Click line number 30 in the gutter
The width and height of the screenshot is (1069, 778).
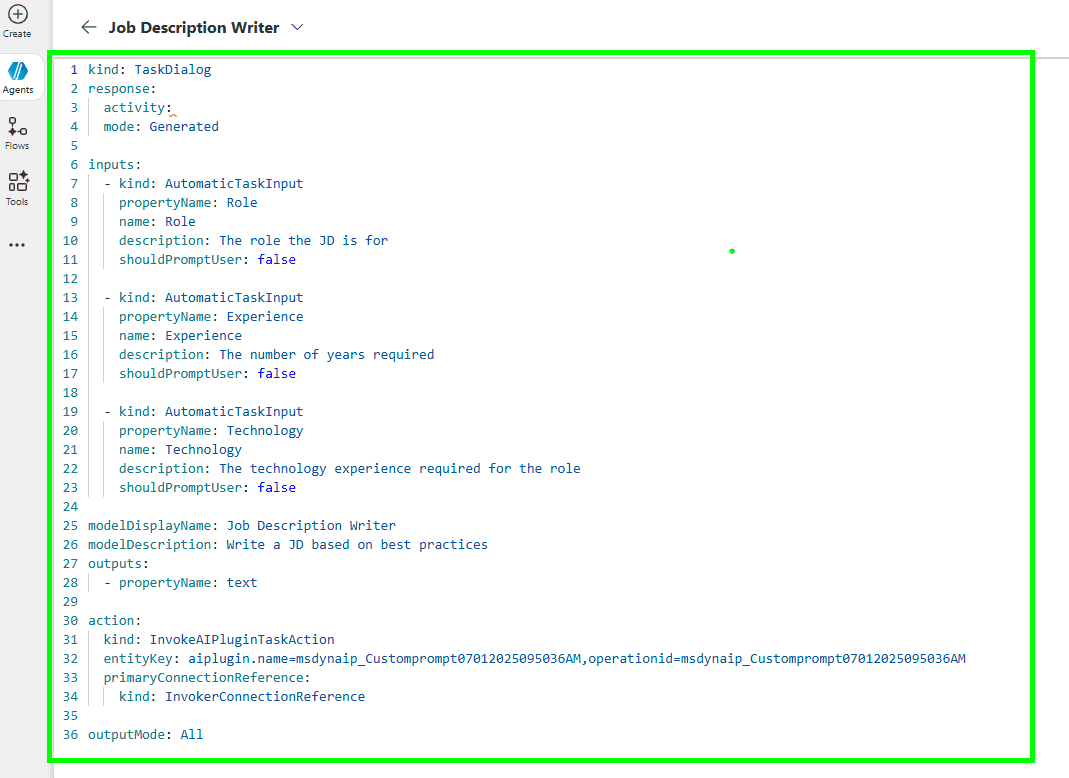pos(70,621)
